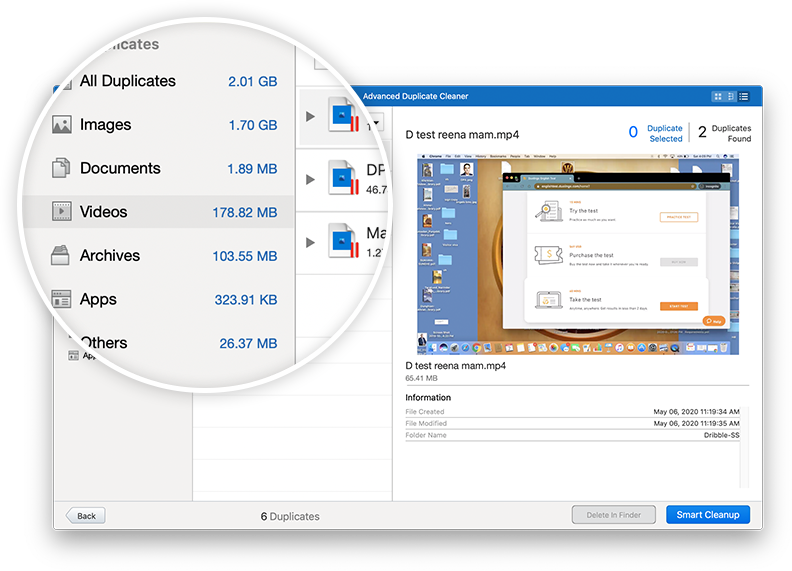The width and height of the screenshot is (792, 571).
Task: Click the file name below the preview
Action: (x=456, y=365)
